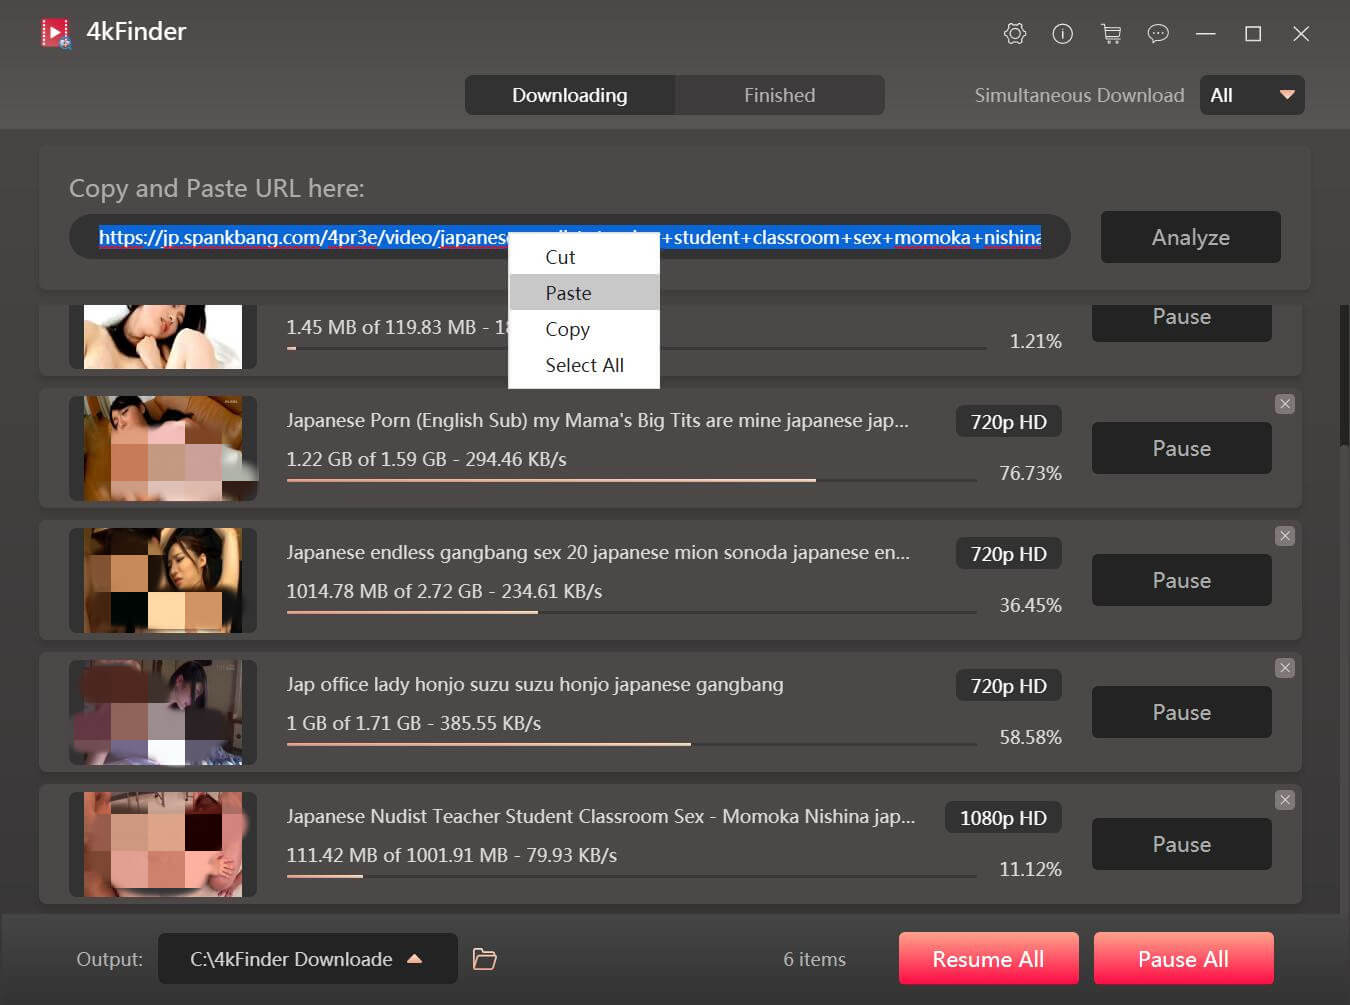
Task: Click the info circle icon
Action: pos(1062,34)
